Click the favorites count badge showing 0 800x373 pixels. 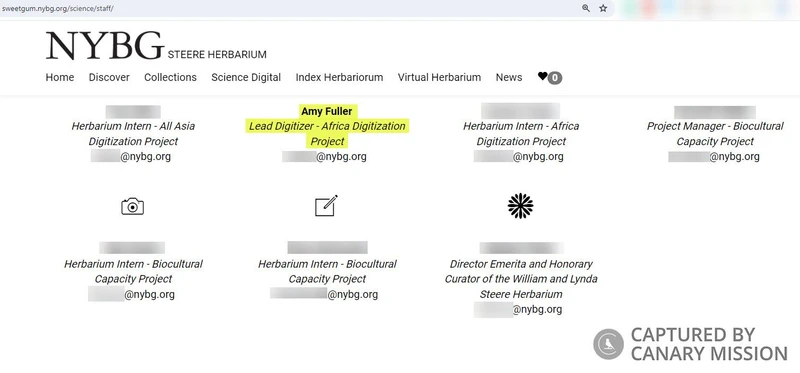(x=555, y=78)
